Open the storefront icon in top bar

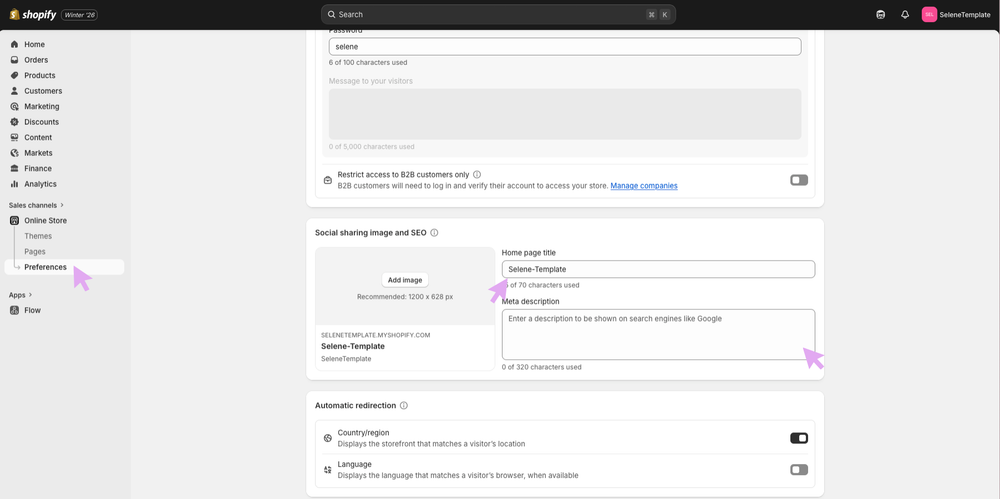click(x=880, y=15)
